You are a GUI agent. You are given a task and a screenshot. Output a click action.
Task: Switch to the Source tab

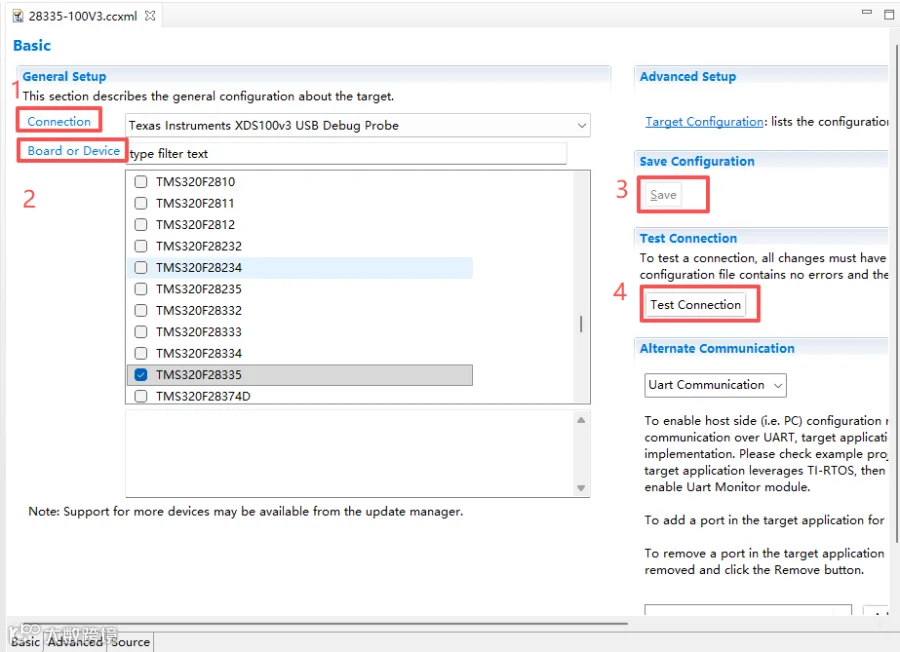(130, 642)
